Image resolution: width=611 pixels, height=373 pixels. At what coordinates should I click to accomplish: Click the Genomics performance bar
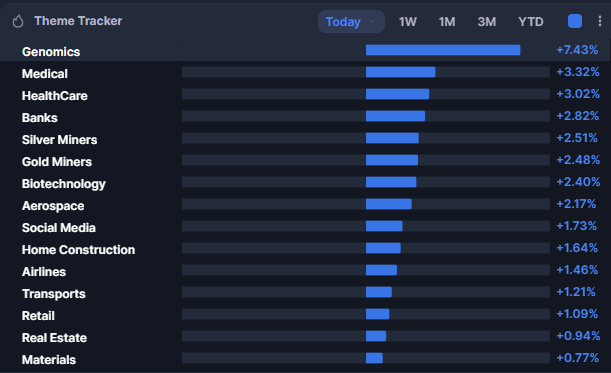pyautogui.click(x=443, y=50)
